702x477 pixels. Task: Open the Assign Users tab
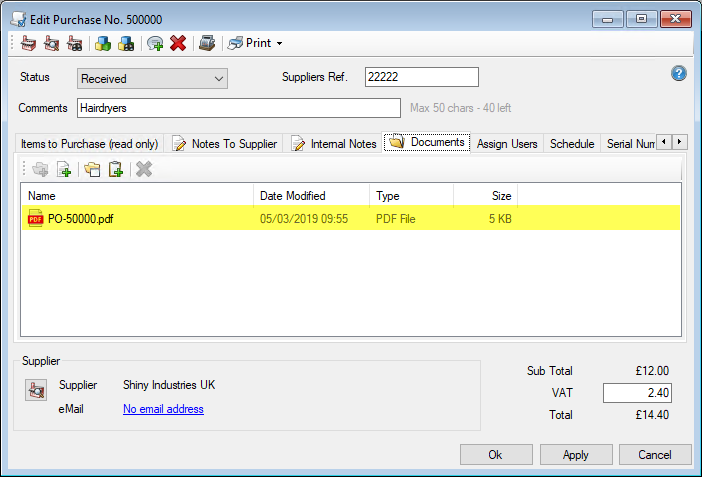click(x=507, y=144)
